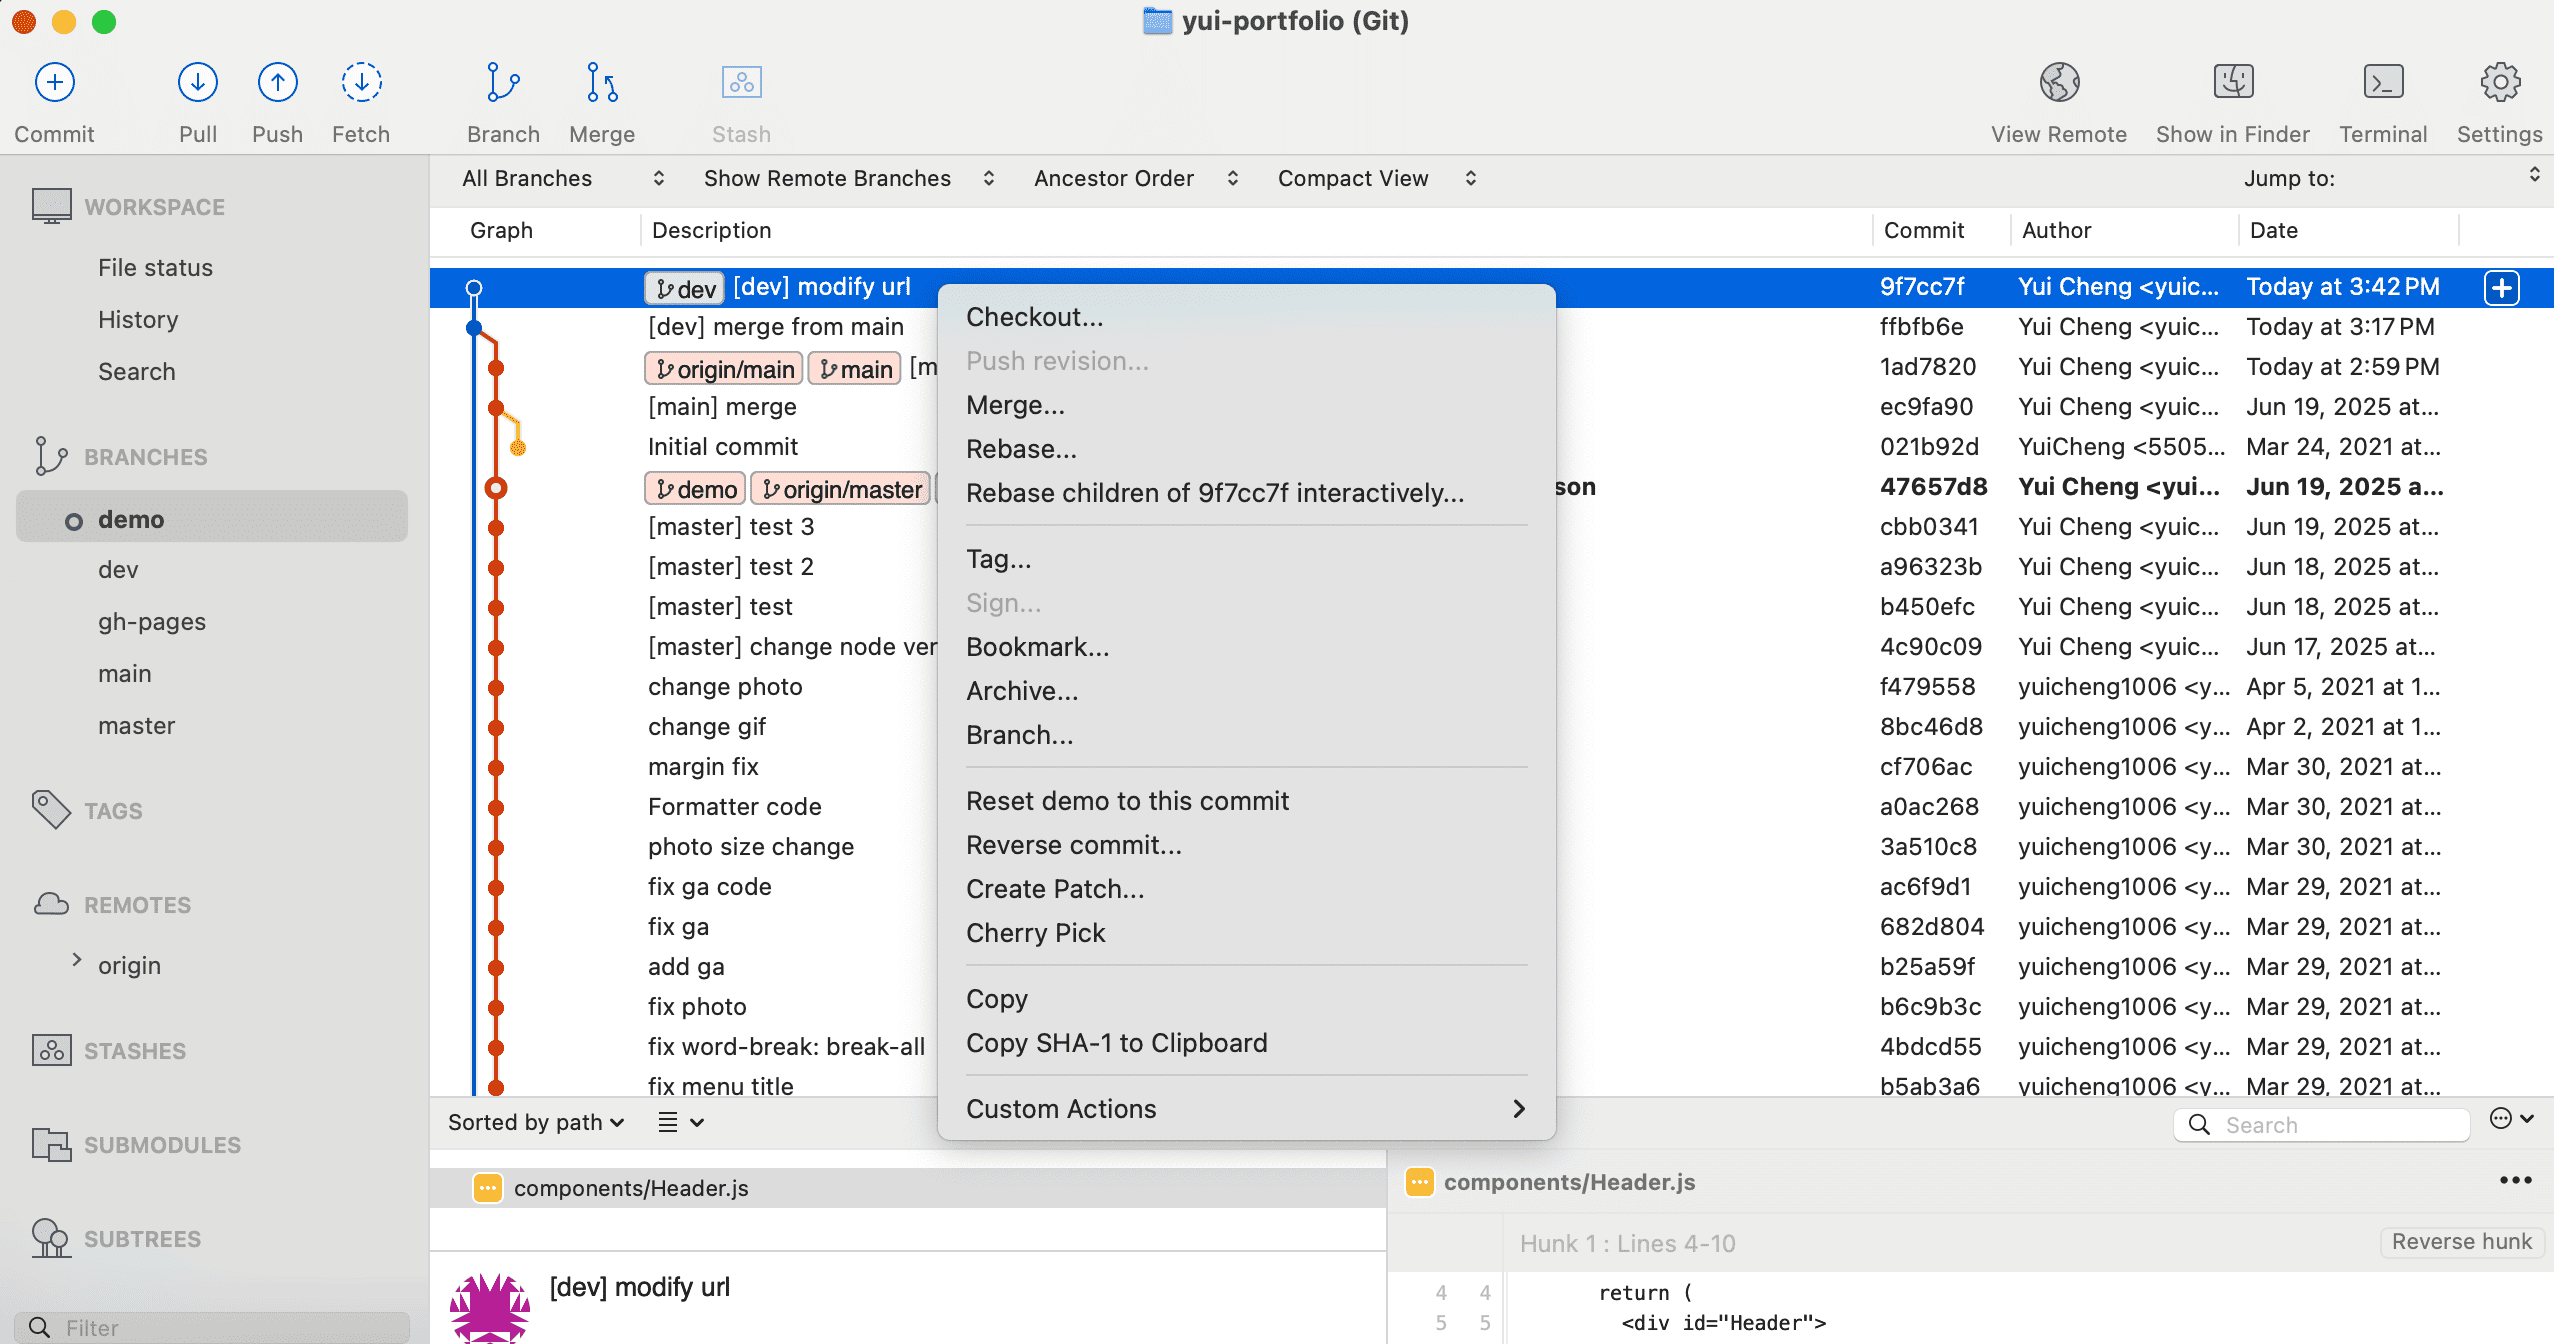The width and height of the screenshot is (2554, 1344).
Task: Click the Pull icon in toolbar
Action: [x=198, y=83]
